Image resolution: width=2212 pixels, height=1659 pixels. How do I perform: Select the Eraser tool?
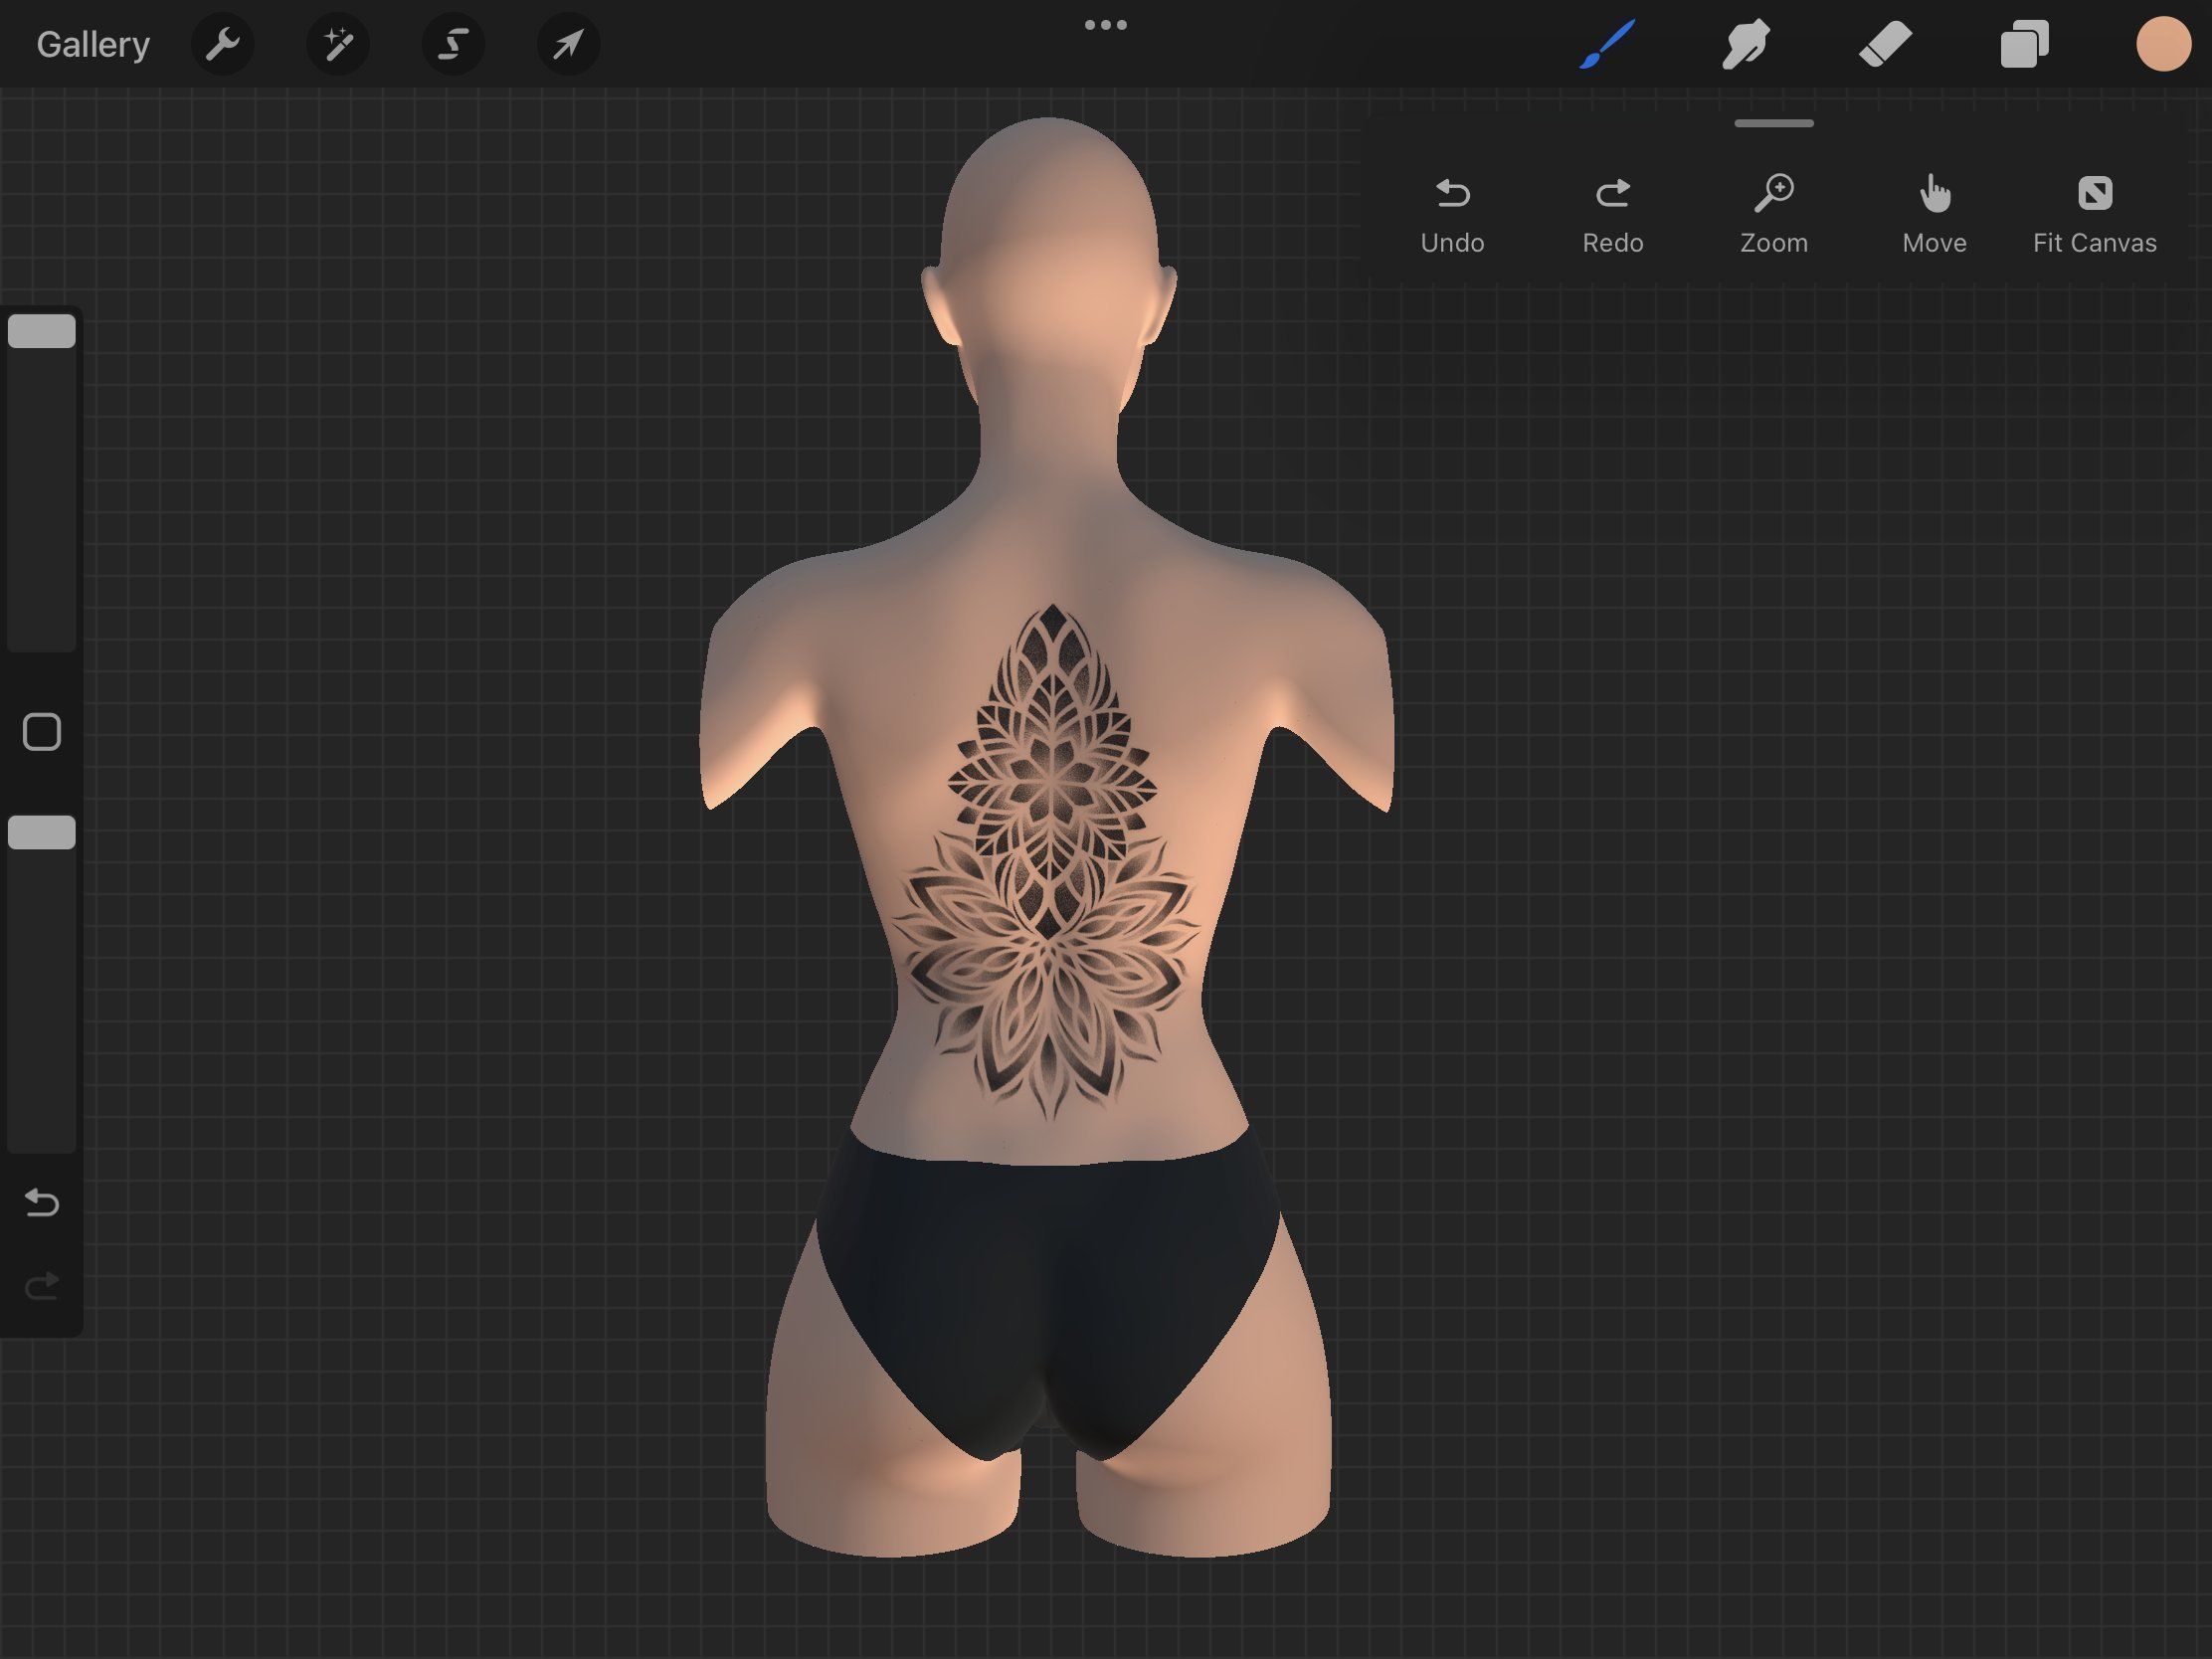tap(1885, 45)
